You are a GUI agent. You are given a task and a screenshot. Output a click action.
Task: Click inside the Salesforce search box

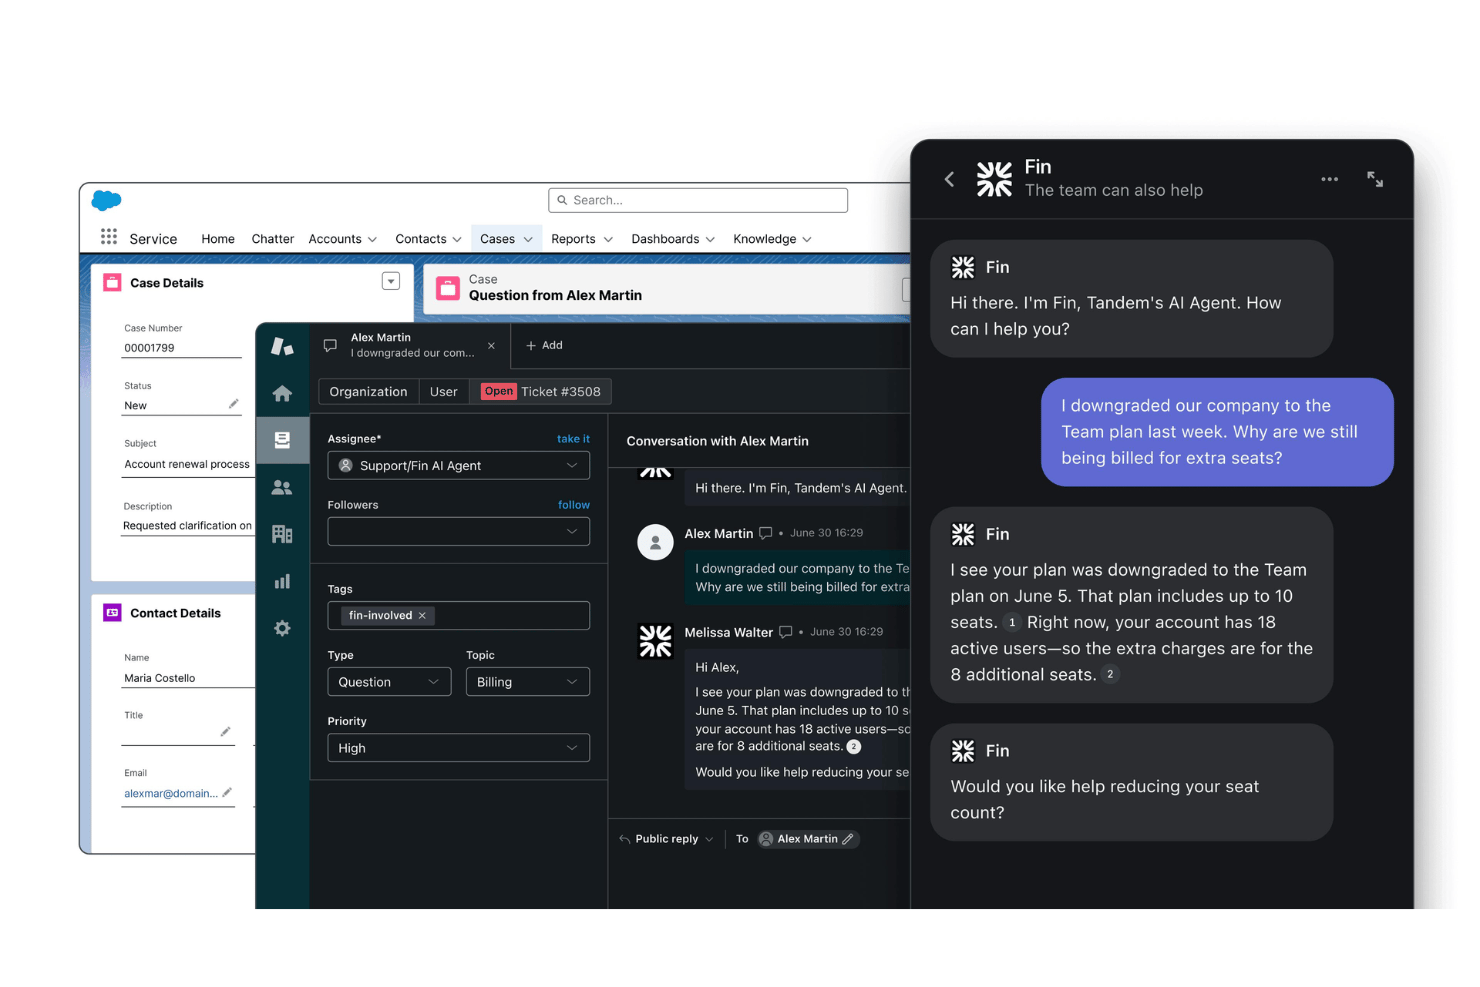698,200
